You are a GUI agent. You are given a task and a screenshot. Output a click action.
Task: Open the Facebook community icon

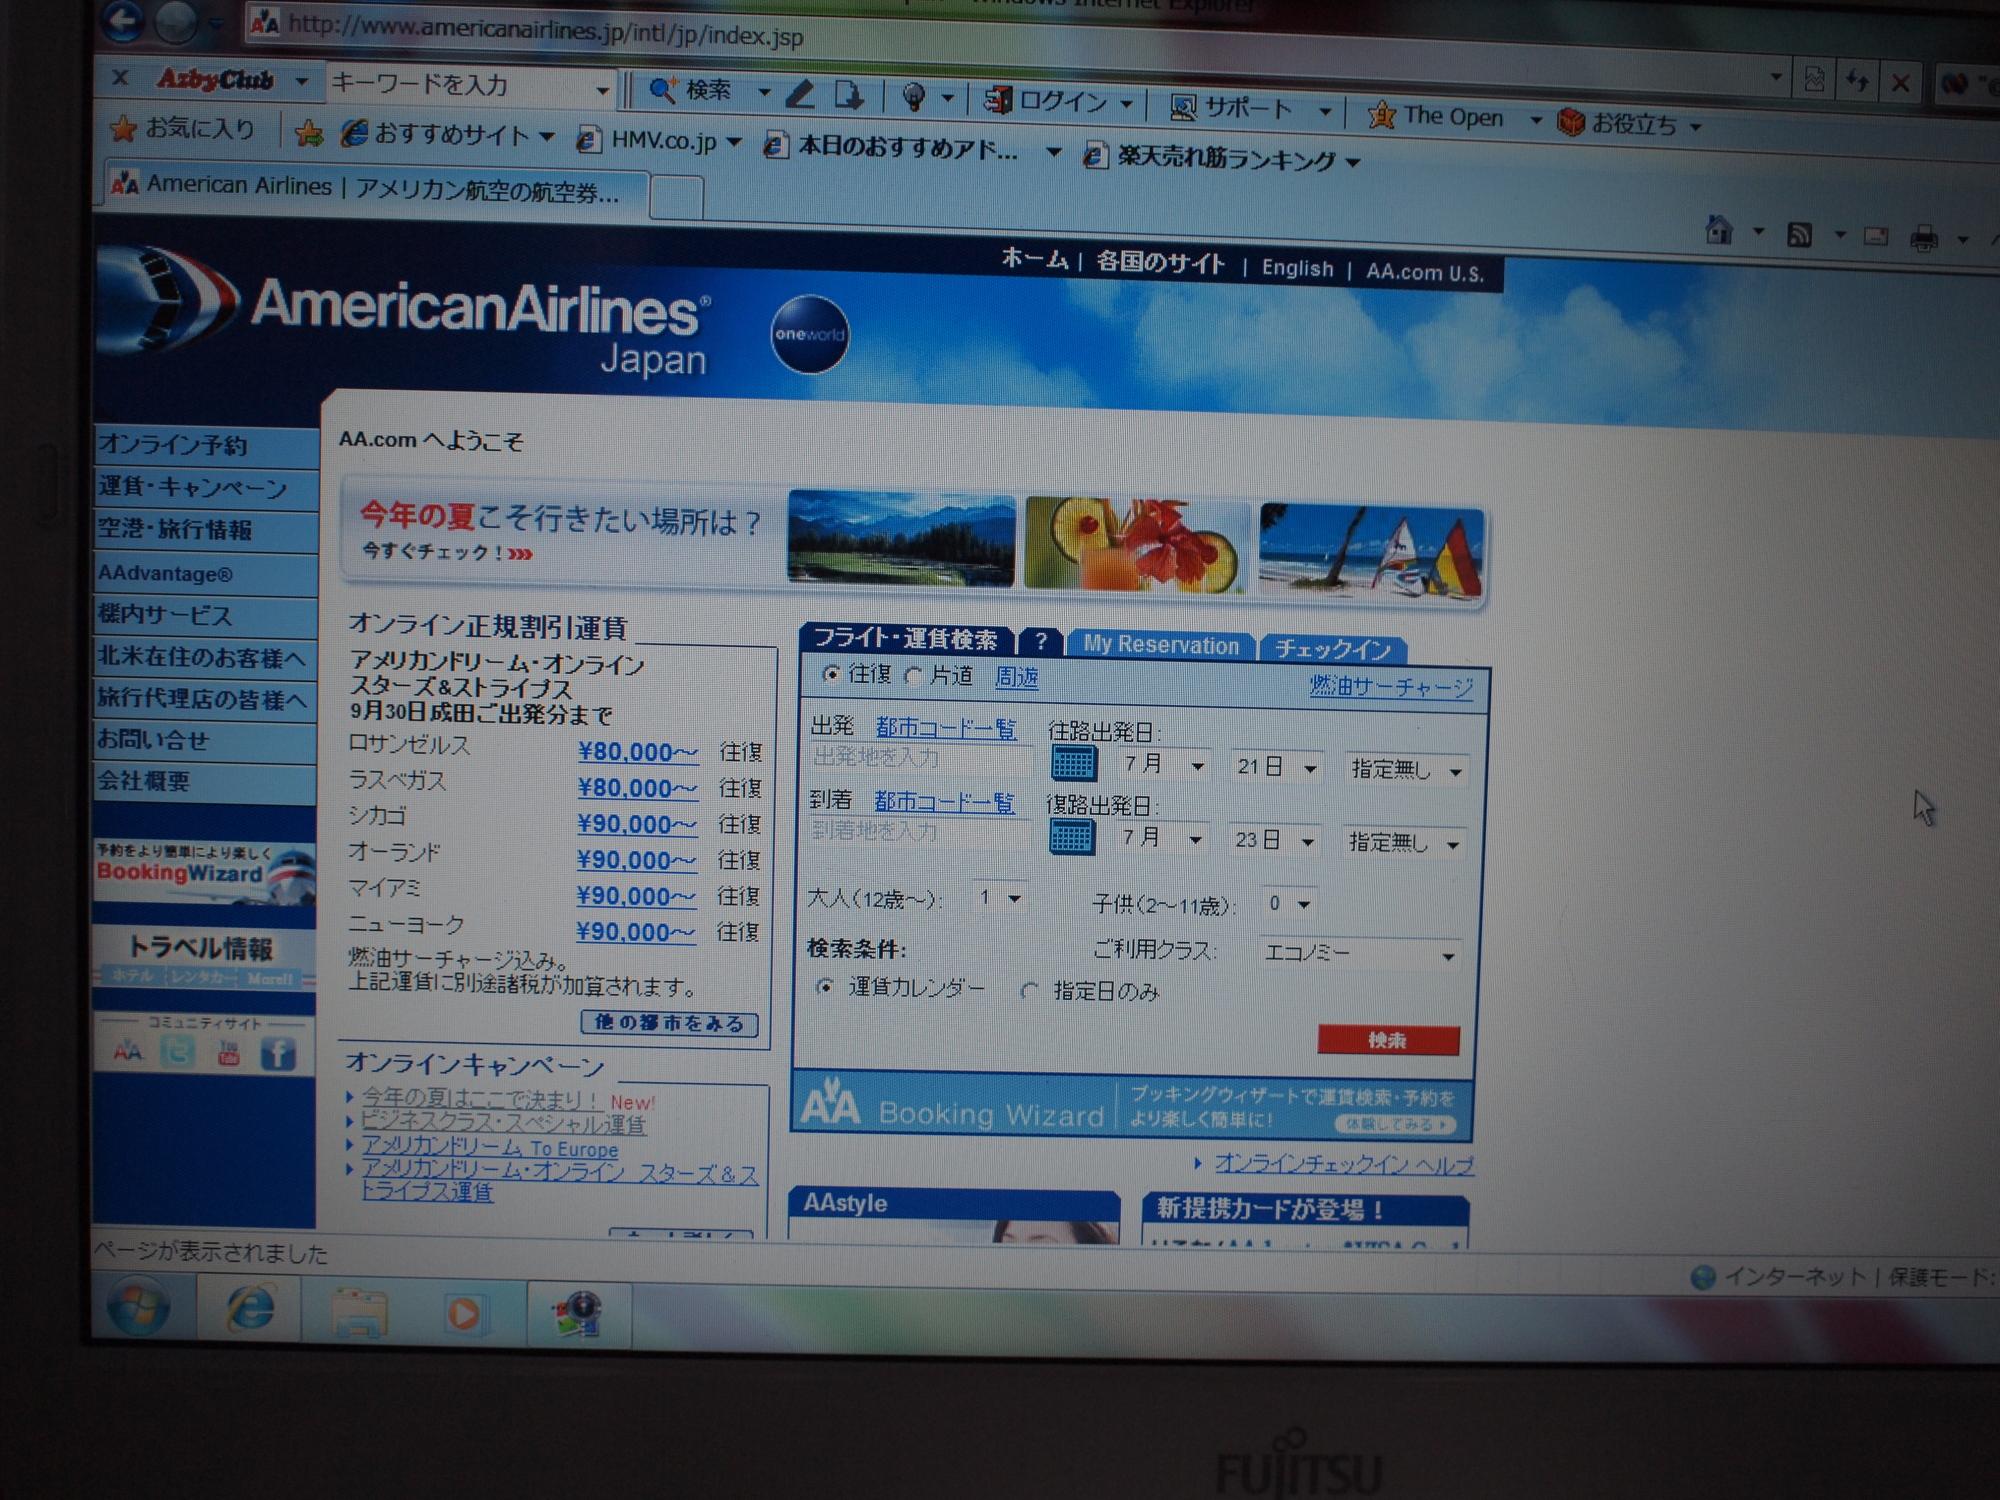click(277, 1053)
